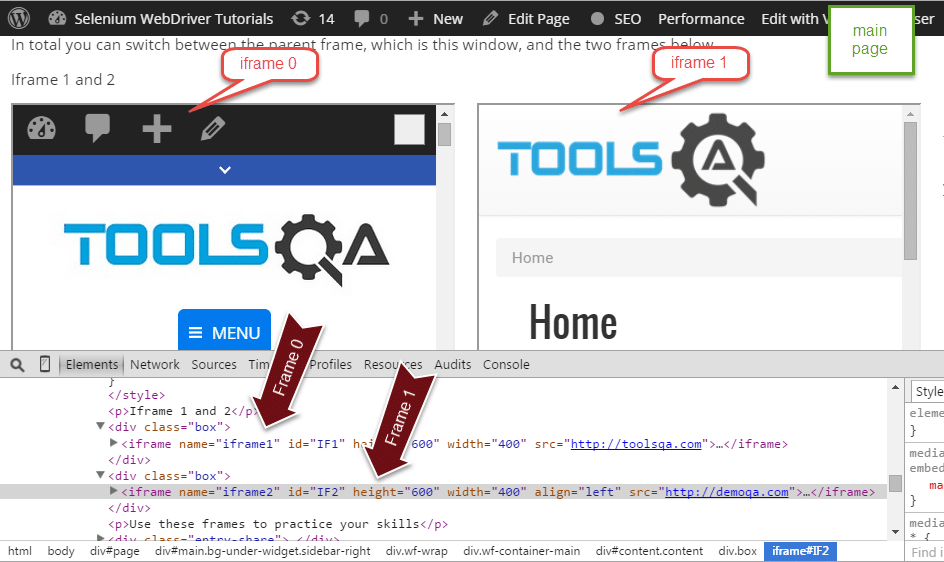This screenshot has height=562, width=944.
Task: Switch to the Elements tab
Action: point(92,364)
